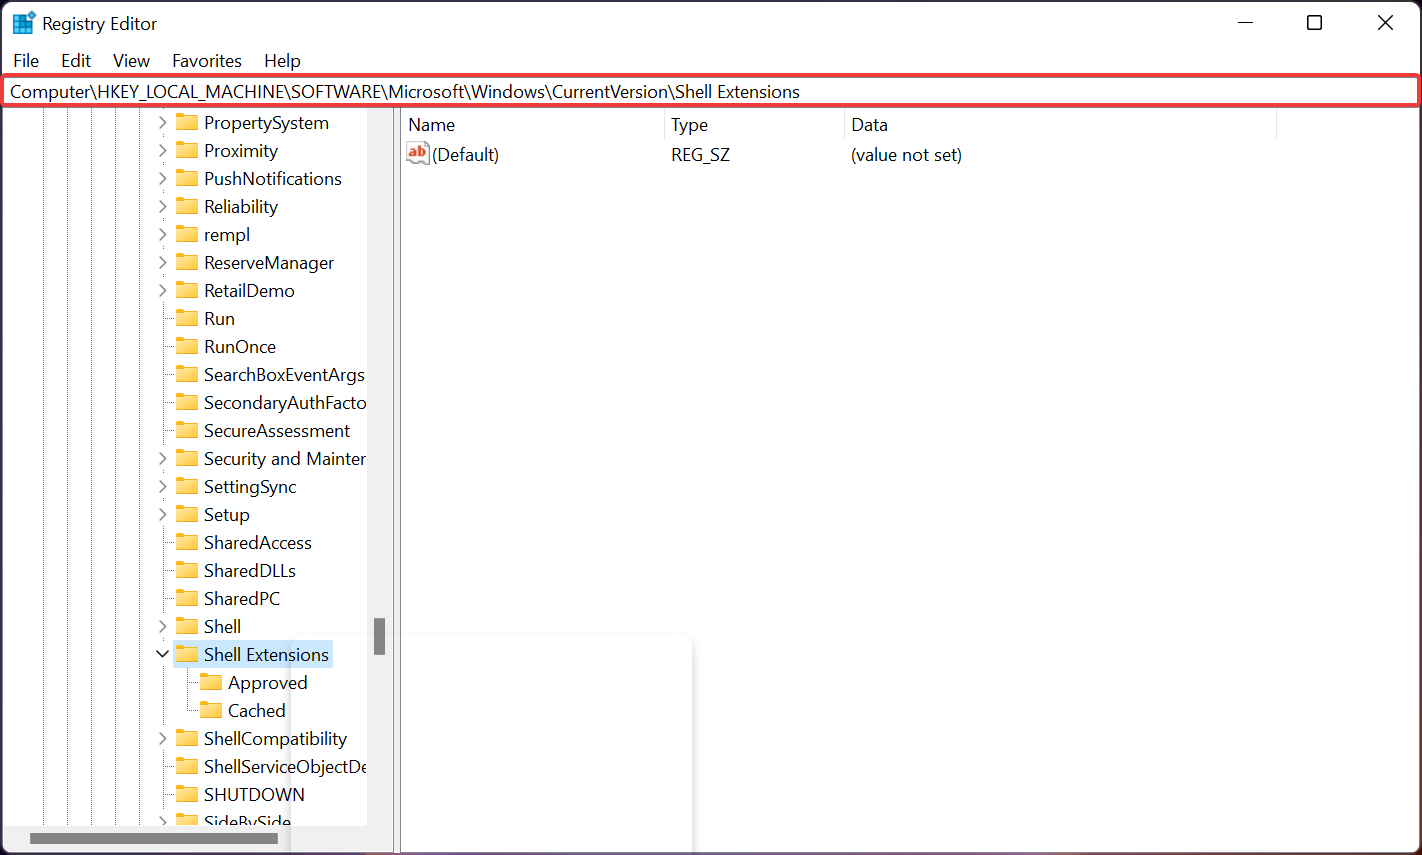This screenshot has width=1422, height=855.
Task: Click the Run key folder icon
Action: tap(187, 318)
